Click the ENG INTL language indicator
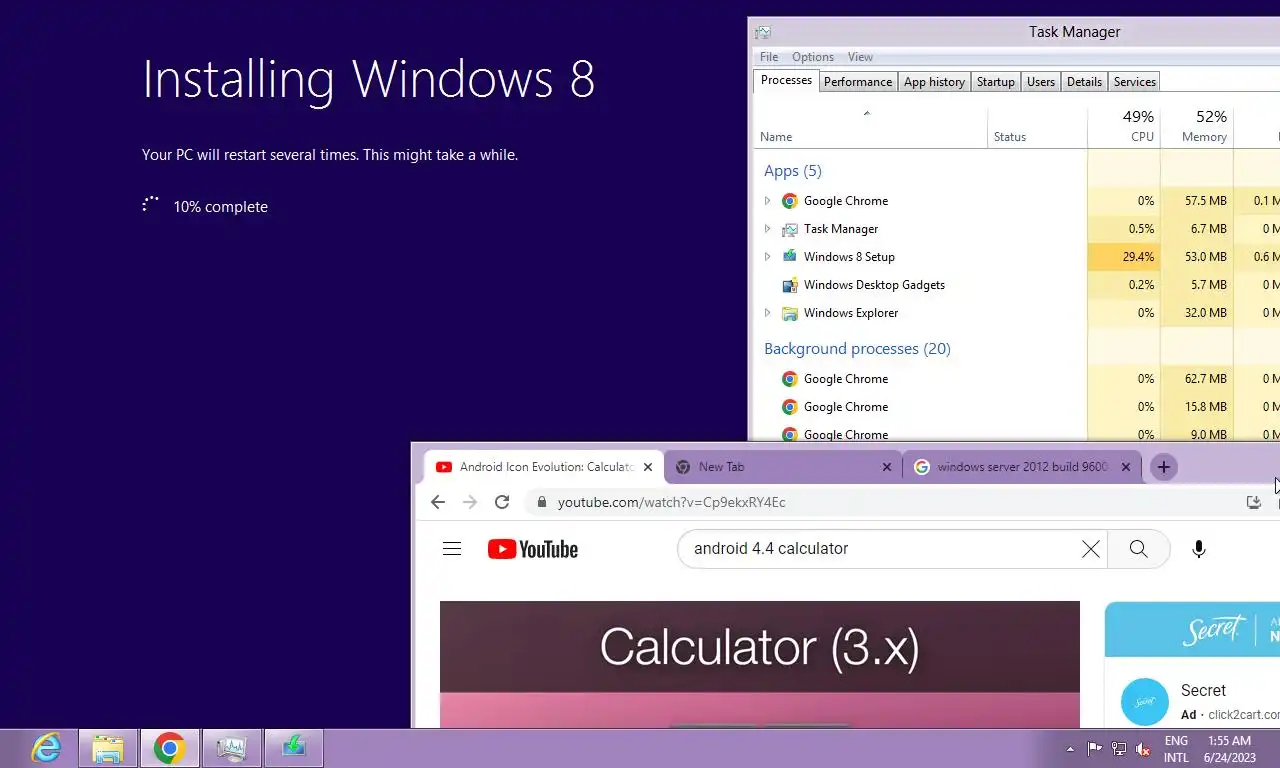 click(x=1176, y=749)
